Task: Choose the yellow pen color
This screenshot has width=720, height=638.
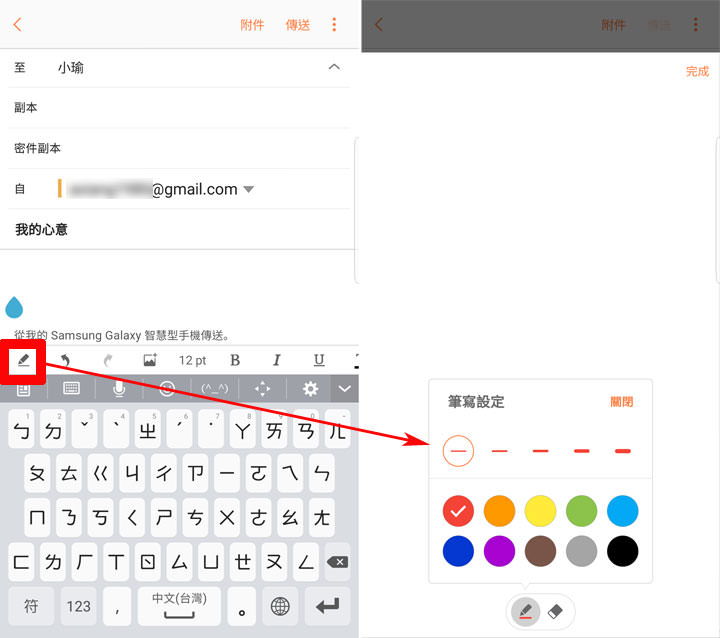Action: coord(540,511)
